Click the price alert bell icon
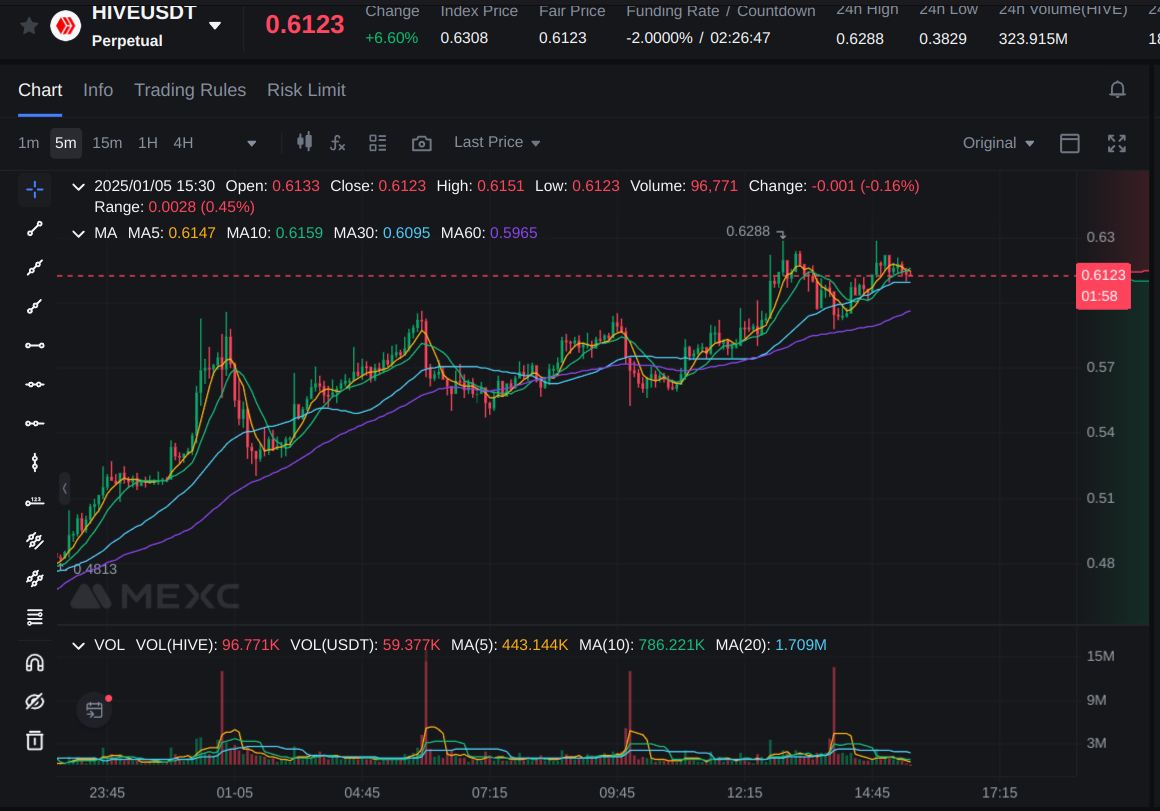Viewport: 1160px width, 811px height. (1117, 90)
